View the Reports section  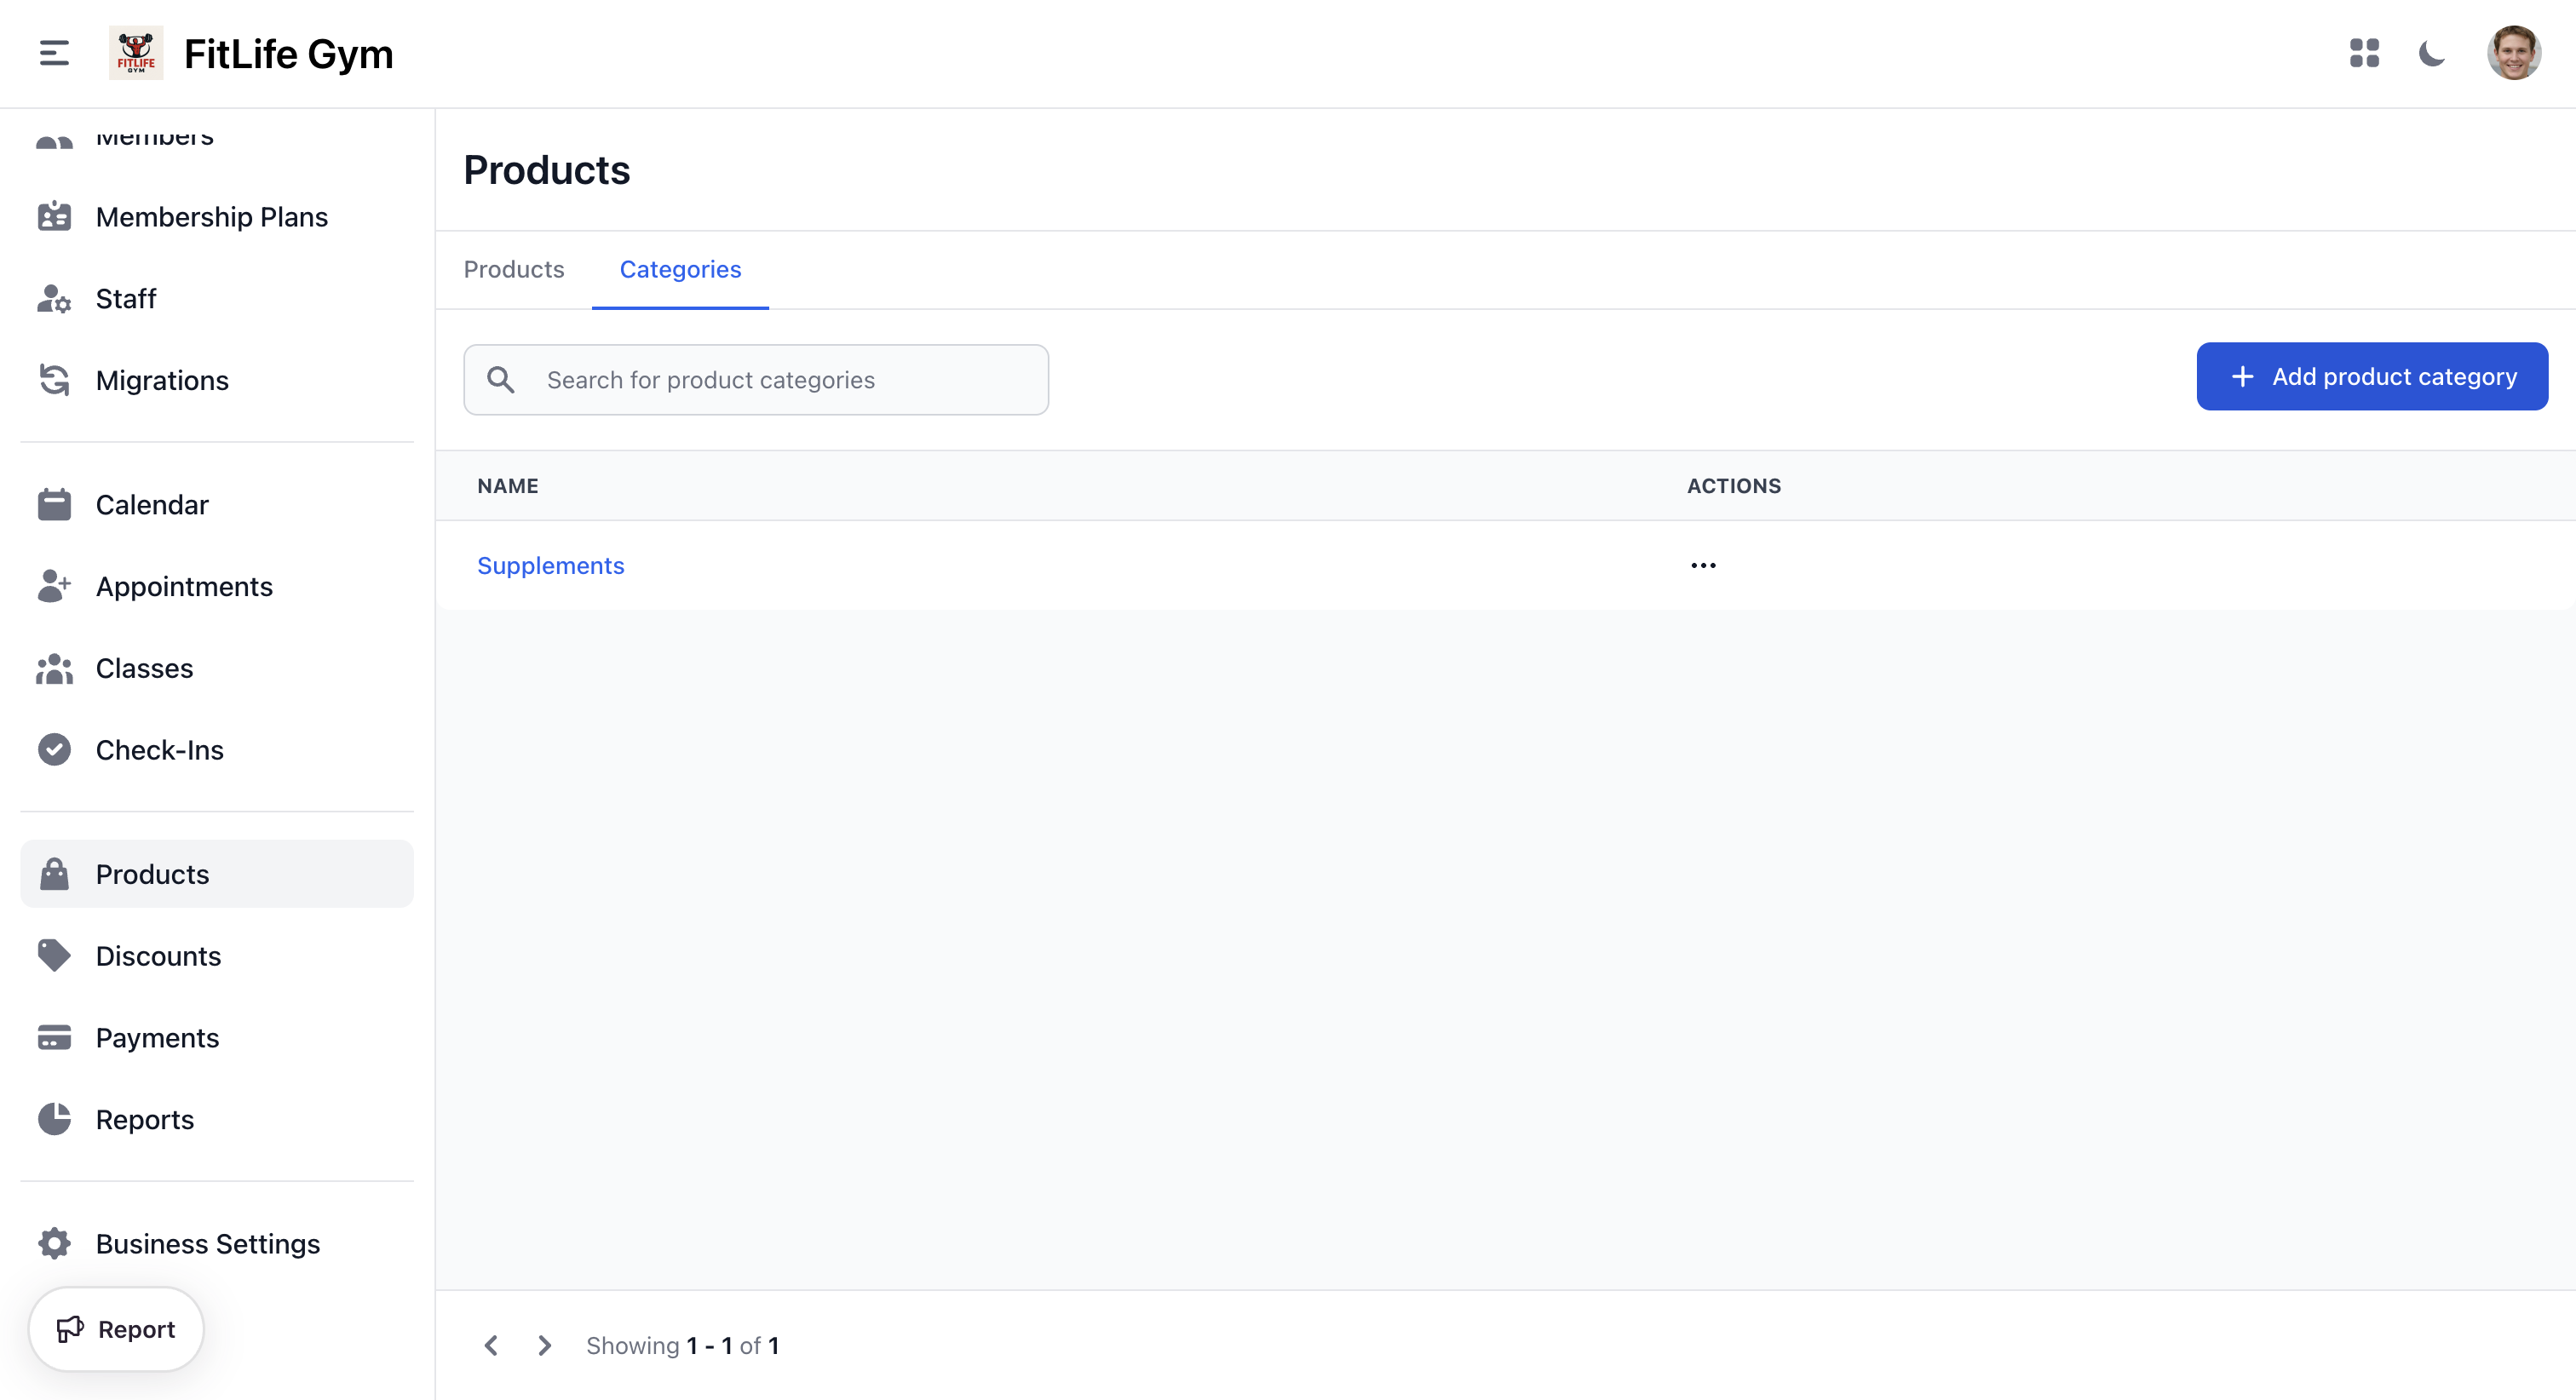click(x=144, y=1119)
